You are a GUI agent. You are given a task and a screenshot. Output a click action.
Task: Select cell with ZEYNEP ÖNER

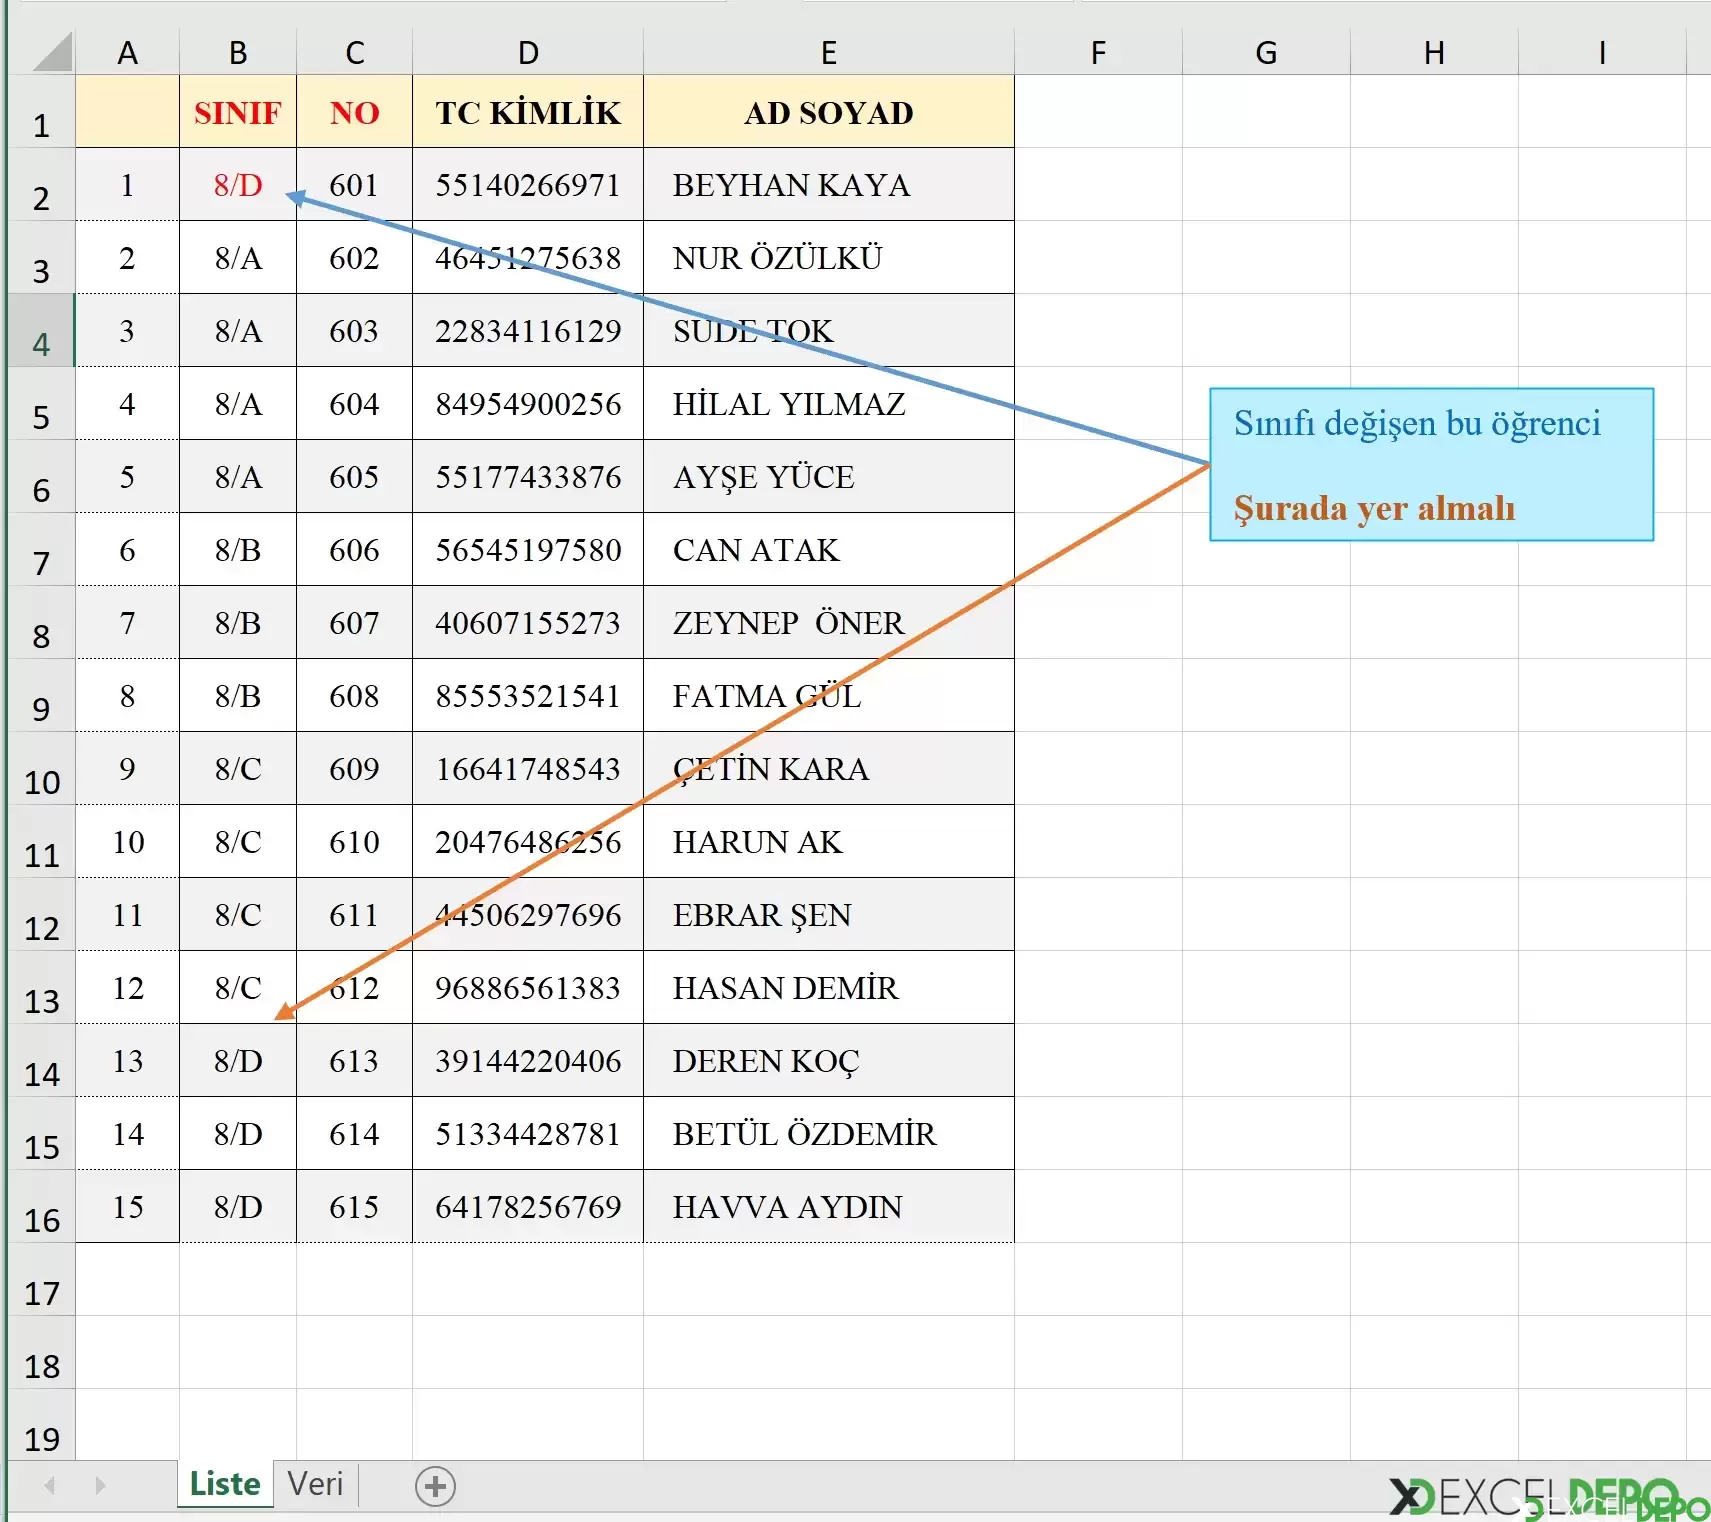click(x=829, y=623)
